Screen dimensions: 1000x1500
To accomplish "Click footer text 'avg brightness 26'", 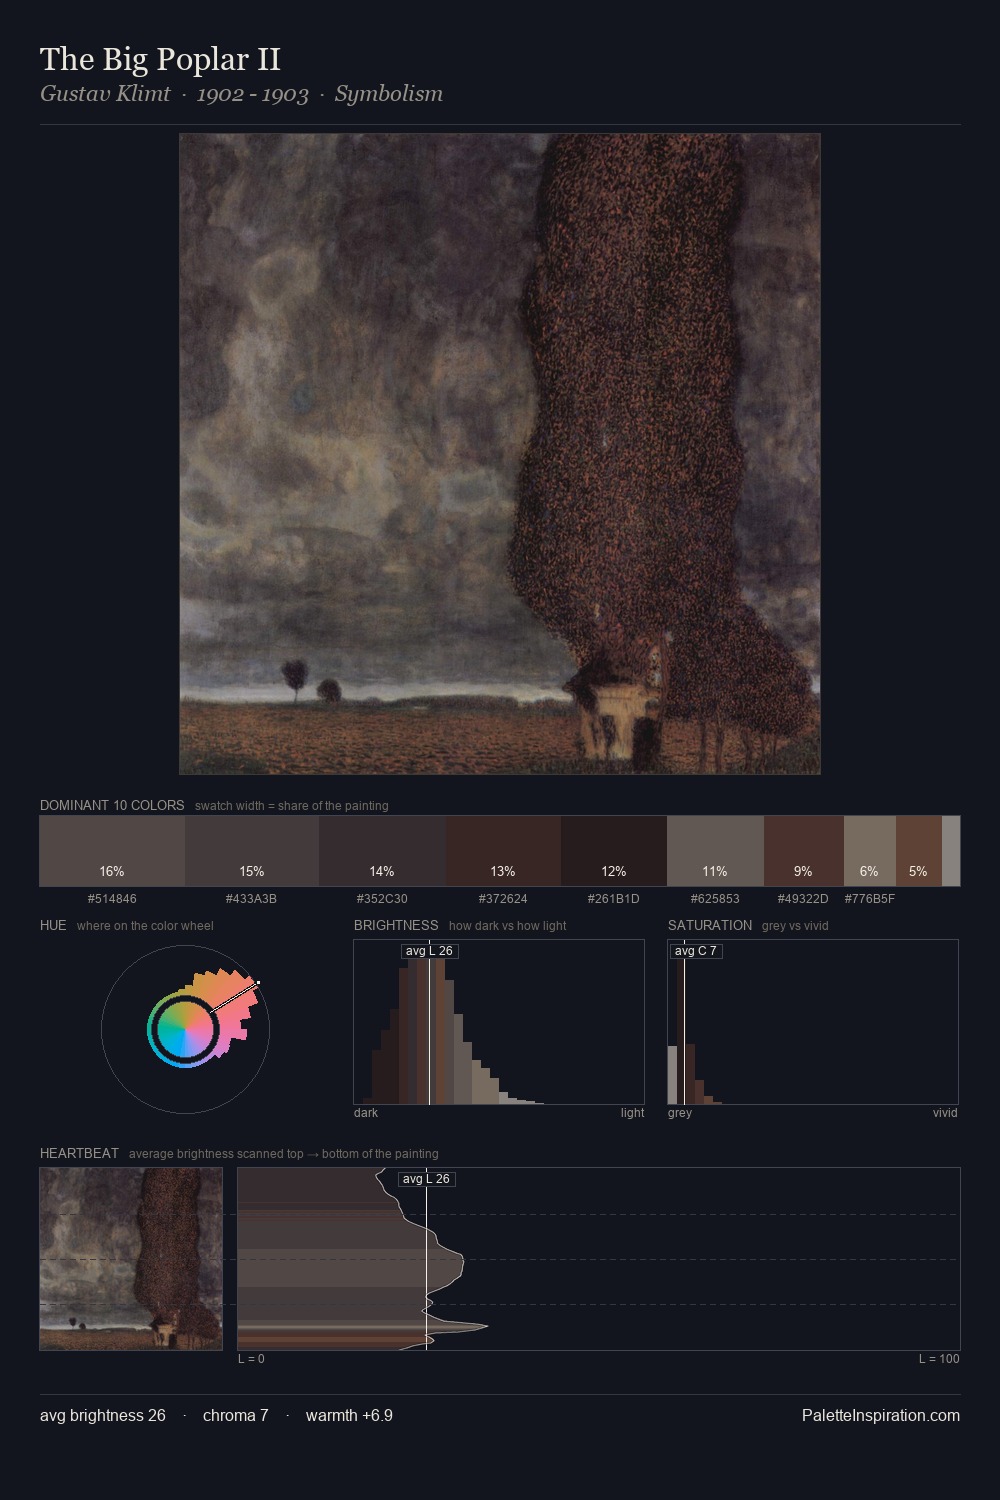I will pos(103,1415).
